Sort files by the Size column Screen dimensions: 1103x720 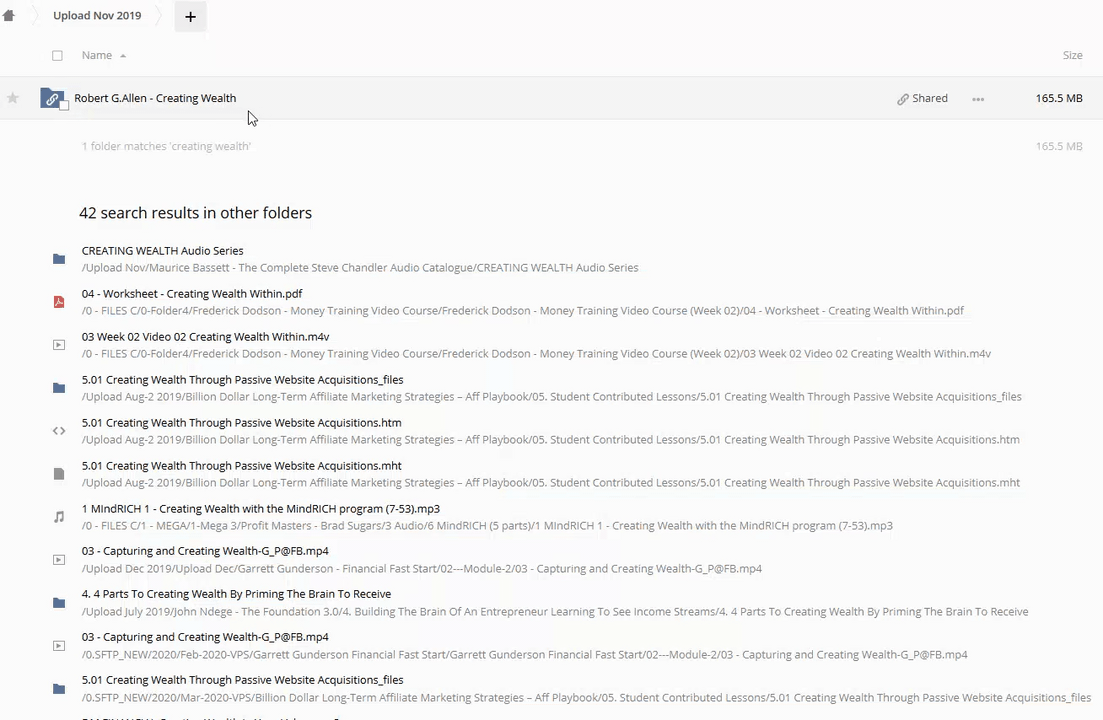tap(1072, 56)
